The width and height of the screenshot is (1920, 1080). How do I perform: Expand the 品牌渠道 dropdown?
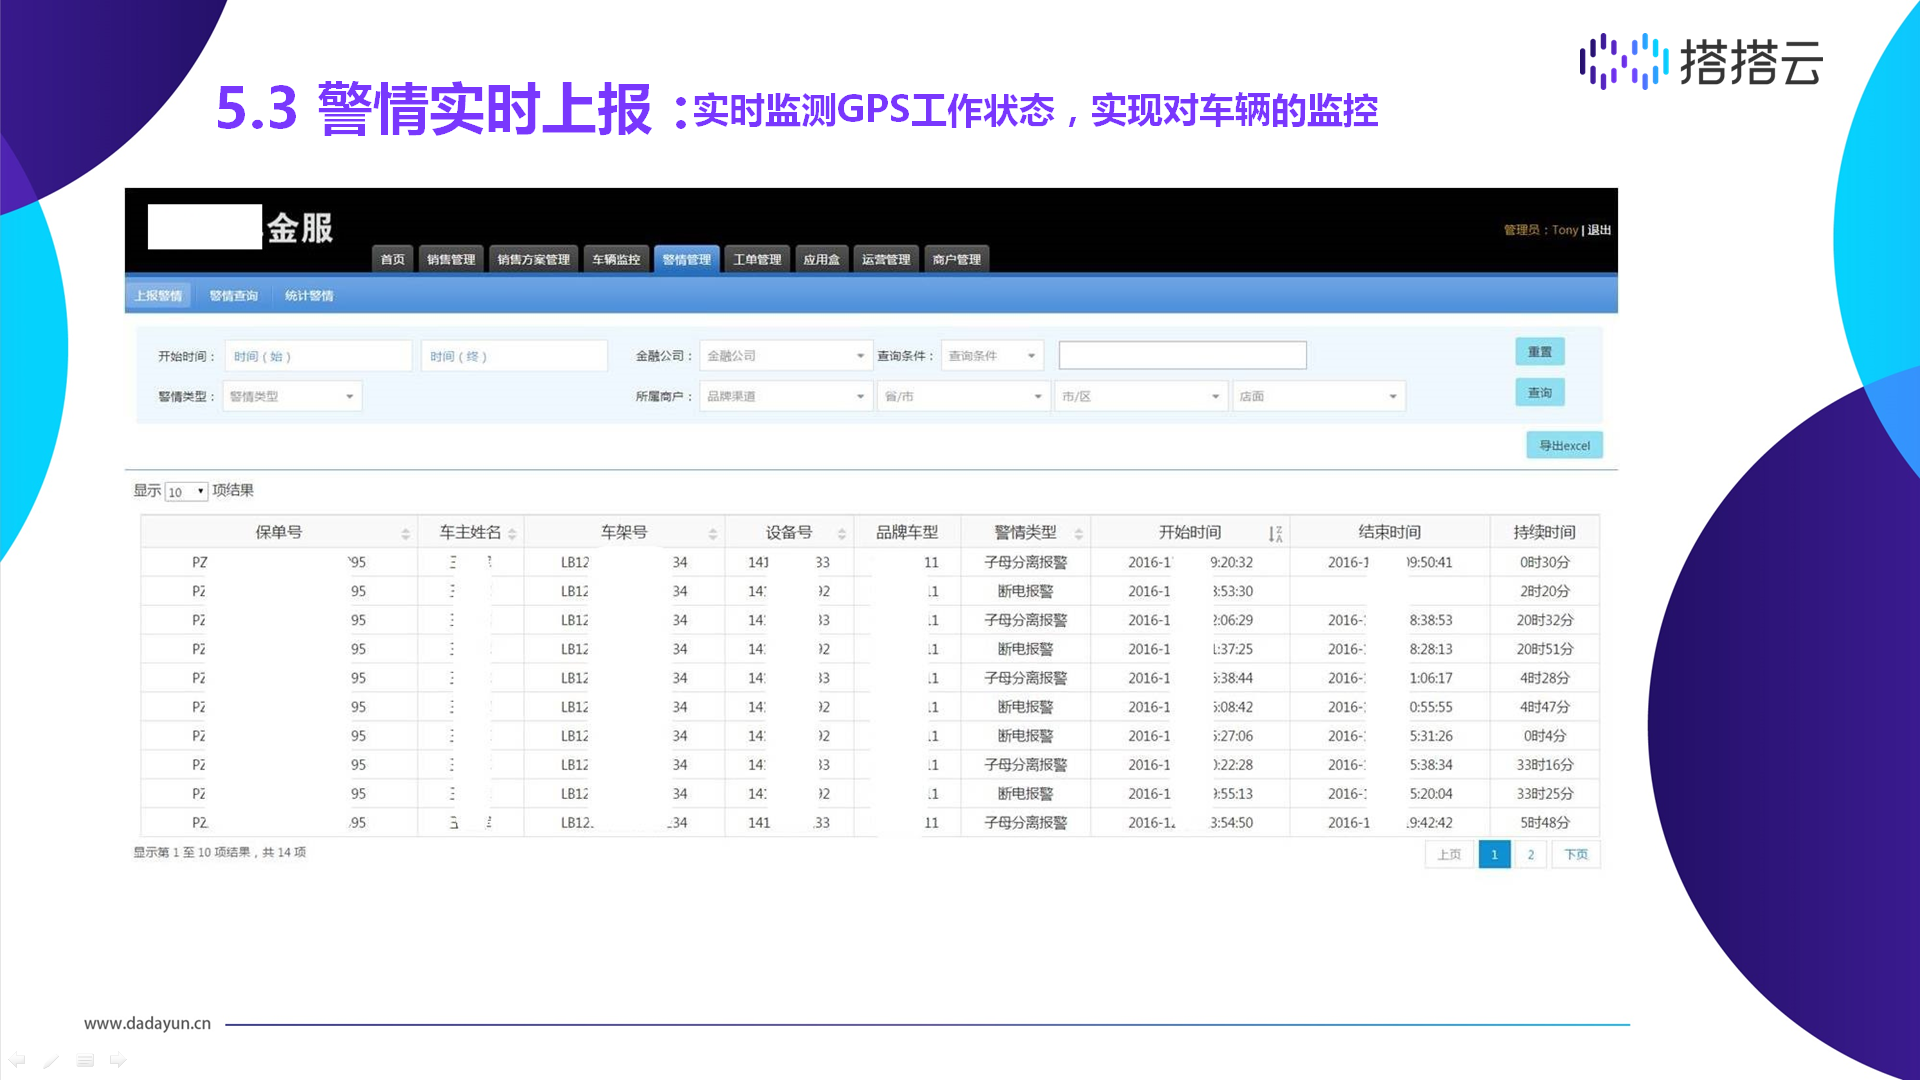coord(786,397)
